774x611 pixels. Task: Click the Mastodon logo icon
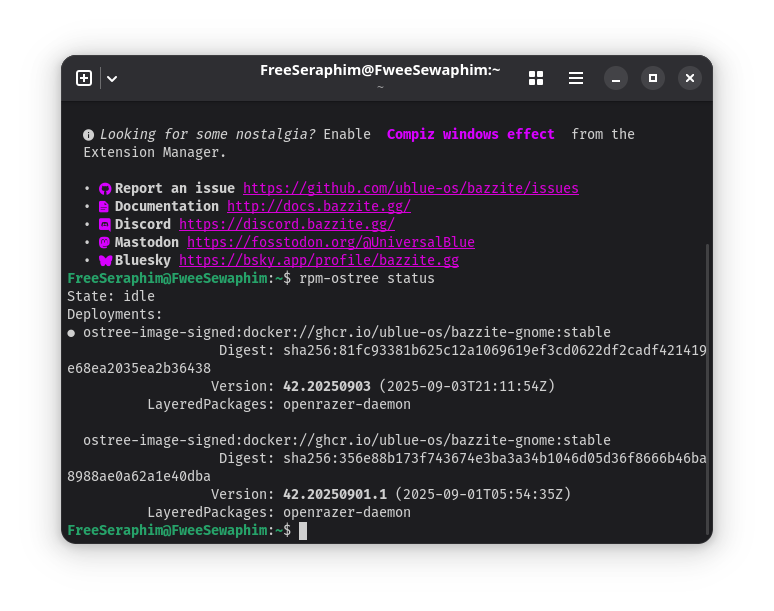pos(104,242)
